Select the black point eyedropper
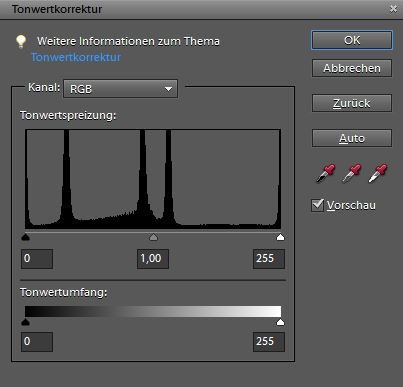This screenshot has width=403, height=387. (325, 173)
